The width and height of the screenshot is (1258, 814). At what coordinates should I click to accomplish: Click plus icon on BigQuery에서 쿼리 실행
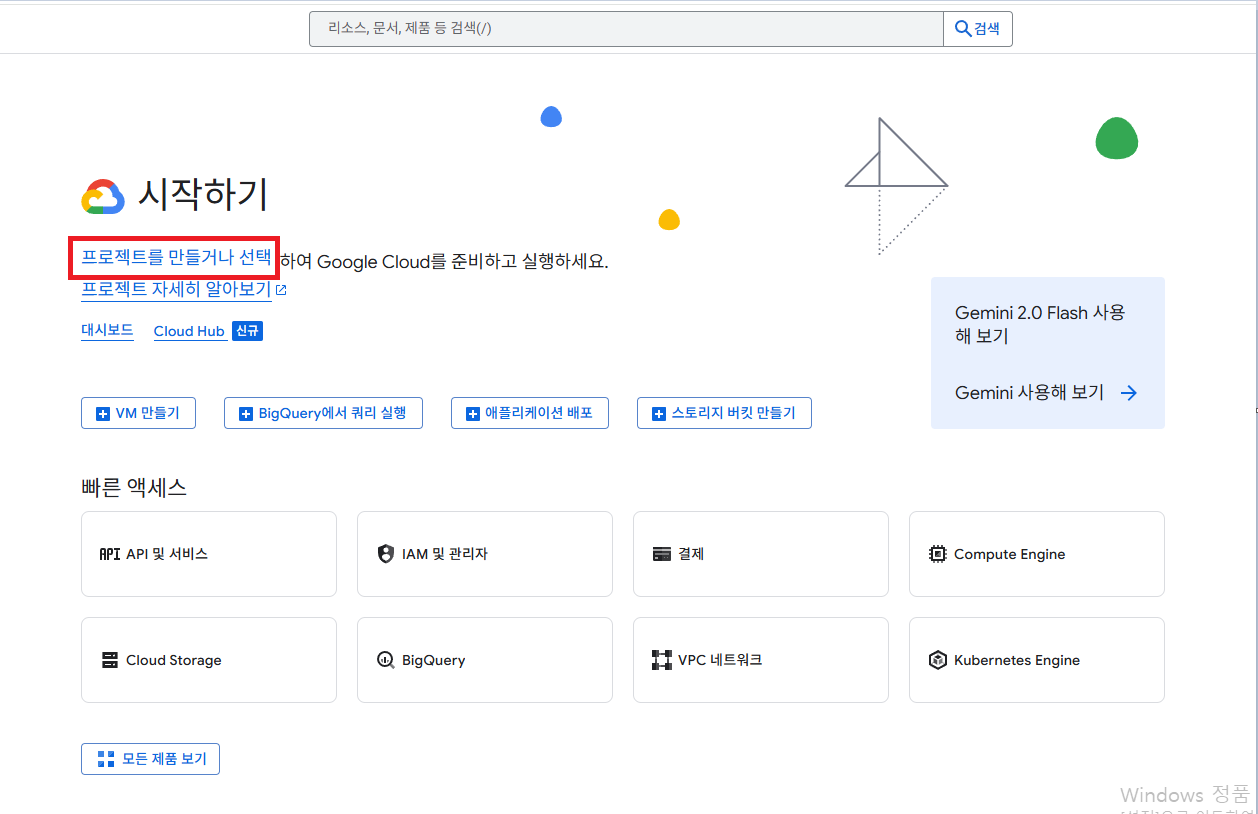[245, 414]
